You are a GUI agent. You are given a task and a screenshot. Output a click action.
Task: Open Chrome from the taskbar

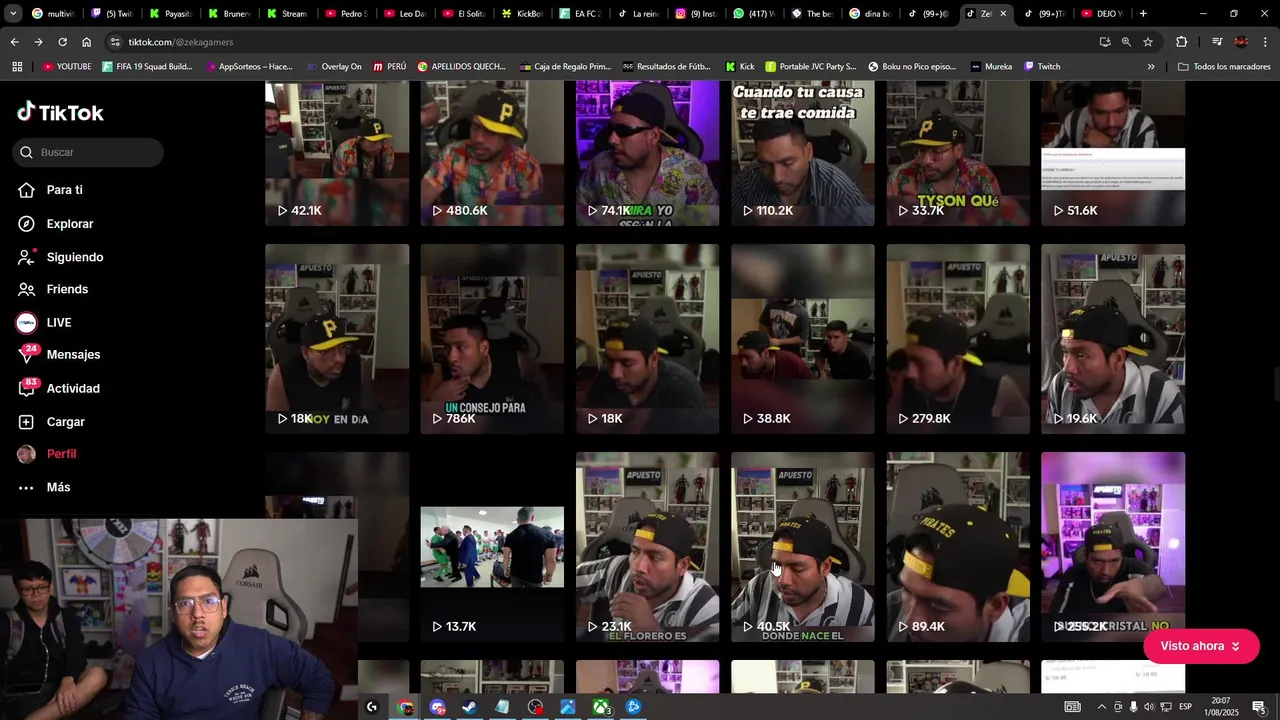[404, 707]
